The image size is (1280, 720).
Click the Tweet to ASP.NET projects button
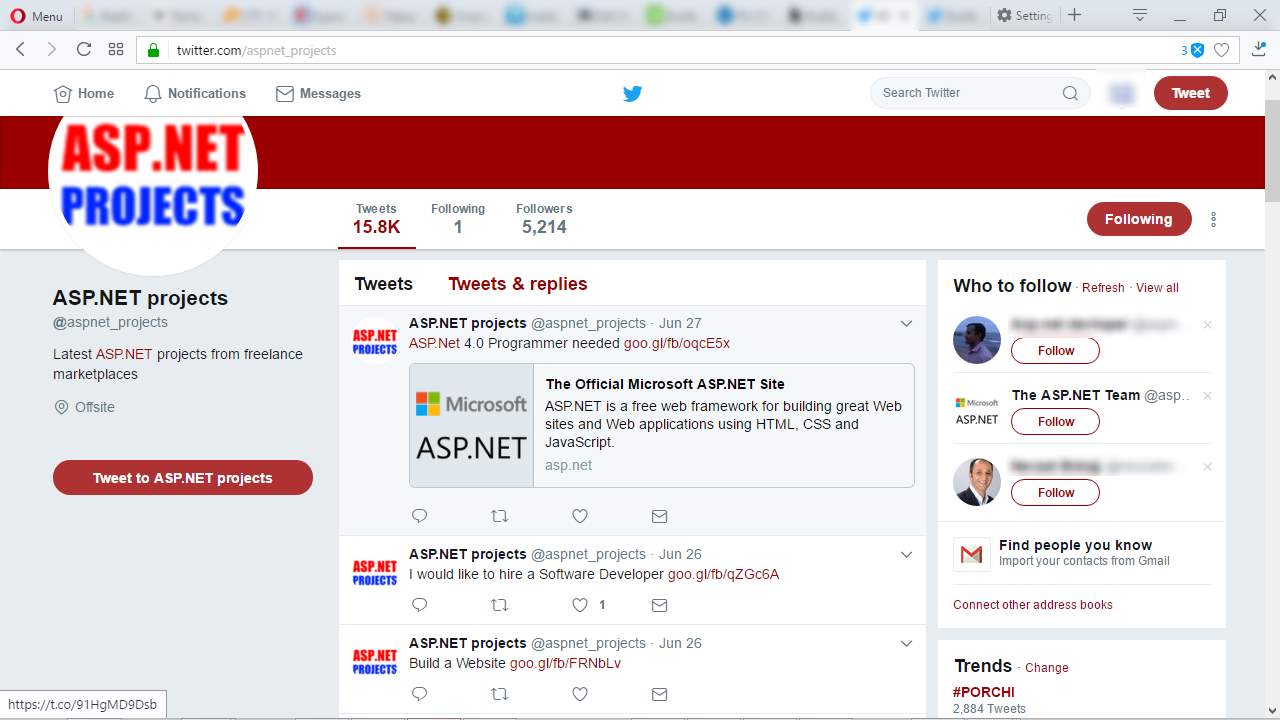tap(183, 478)
